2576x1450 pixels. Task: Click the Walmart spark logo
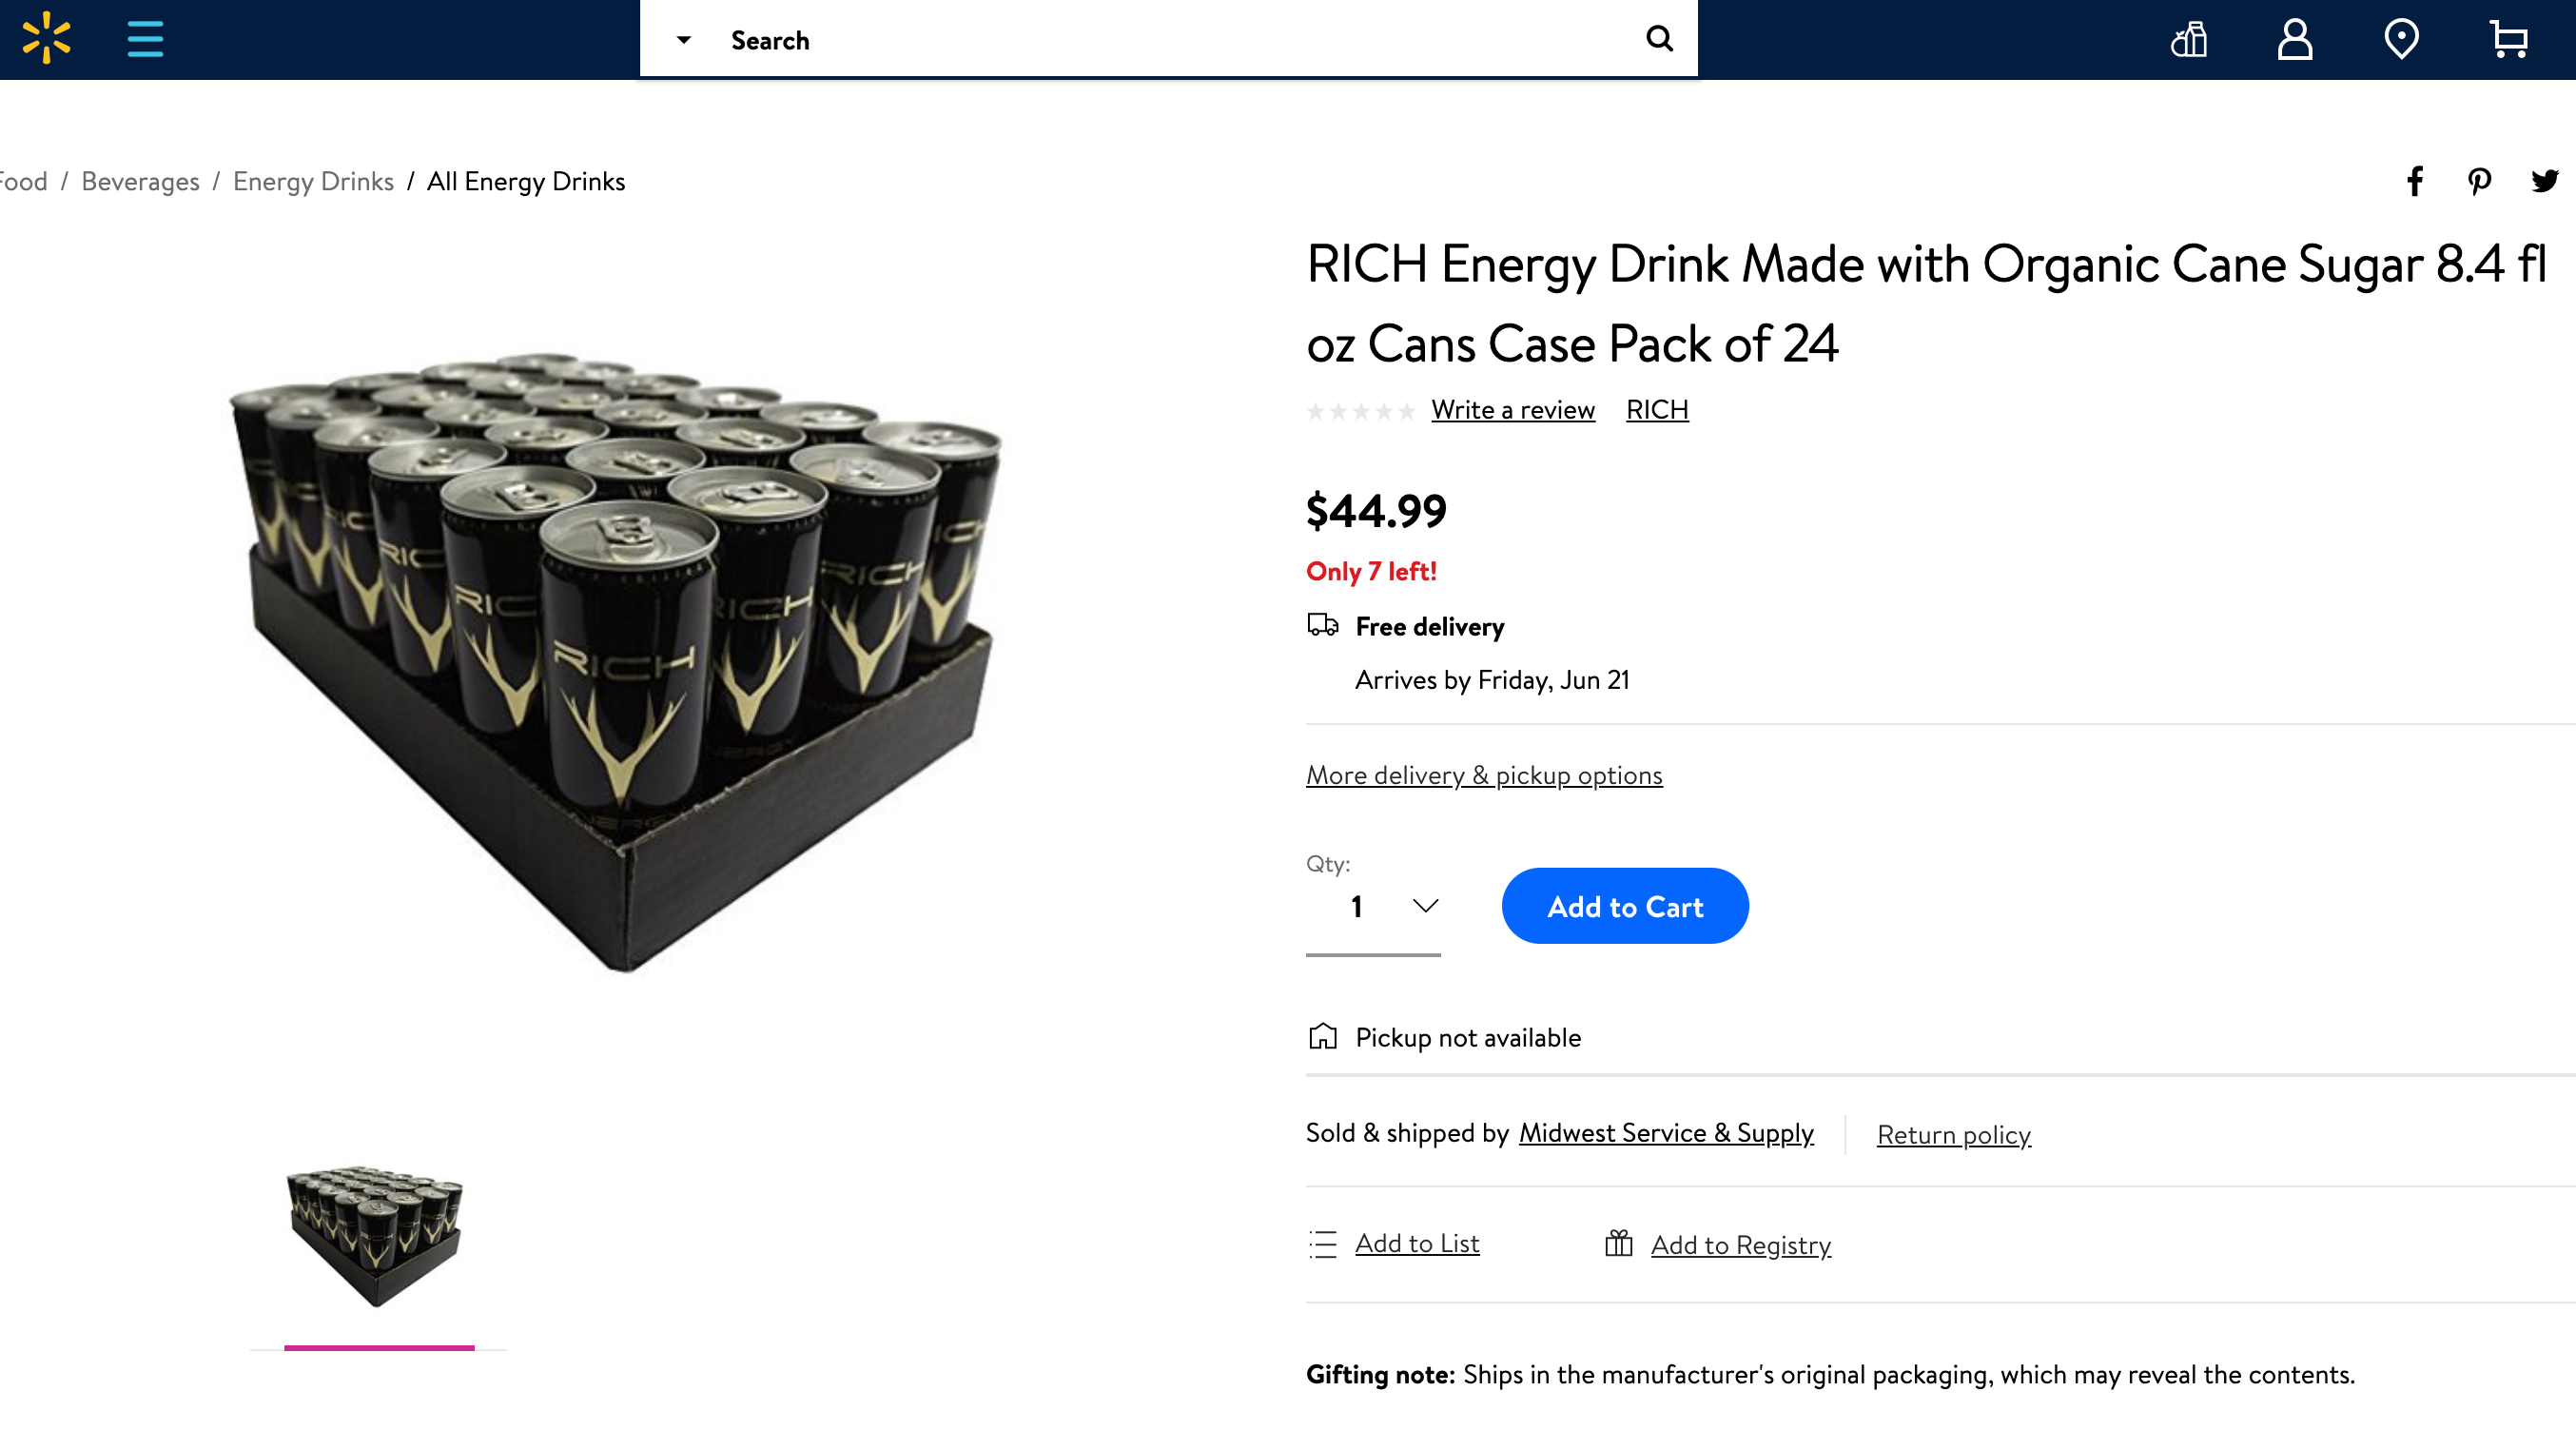pyautogui.click(x=46, y=38)
